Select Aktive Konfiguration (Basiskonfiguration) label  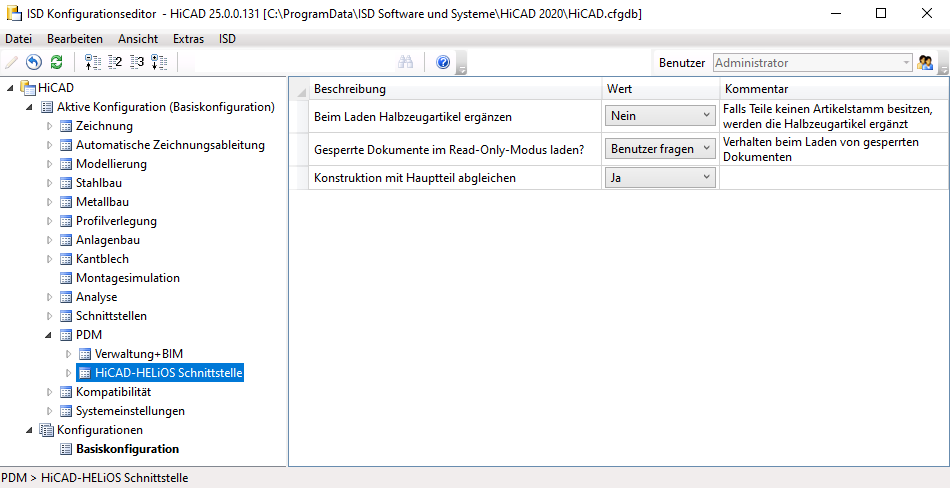(x=166, y=107)
